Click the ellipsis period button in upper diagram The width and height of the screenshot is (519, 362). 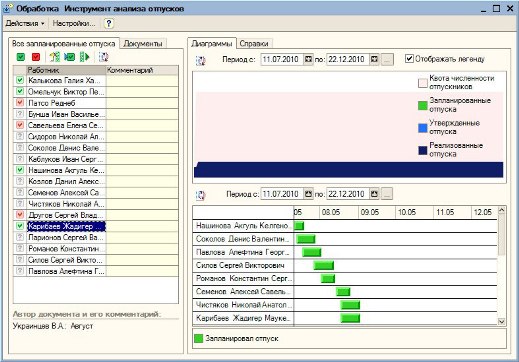(387, 60)
